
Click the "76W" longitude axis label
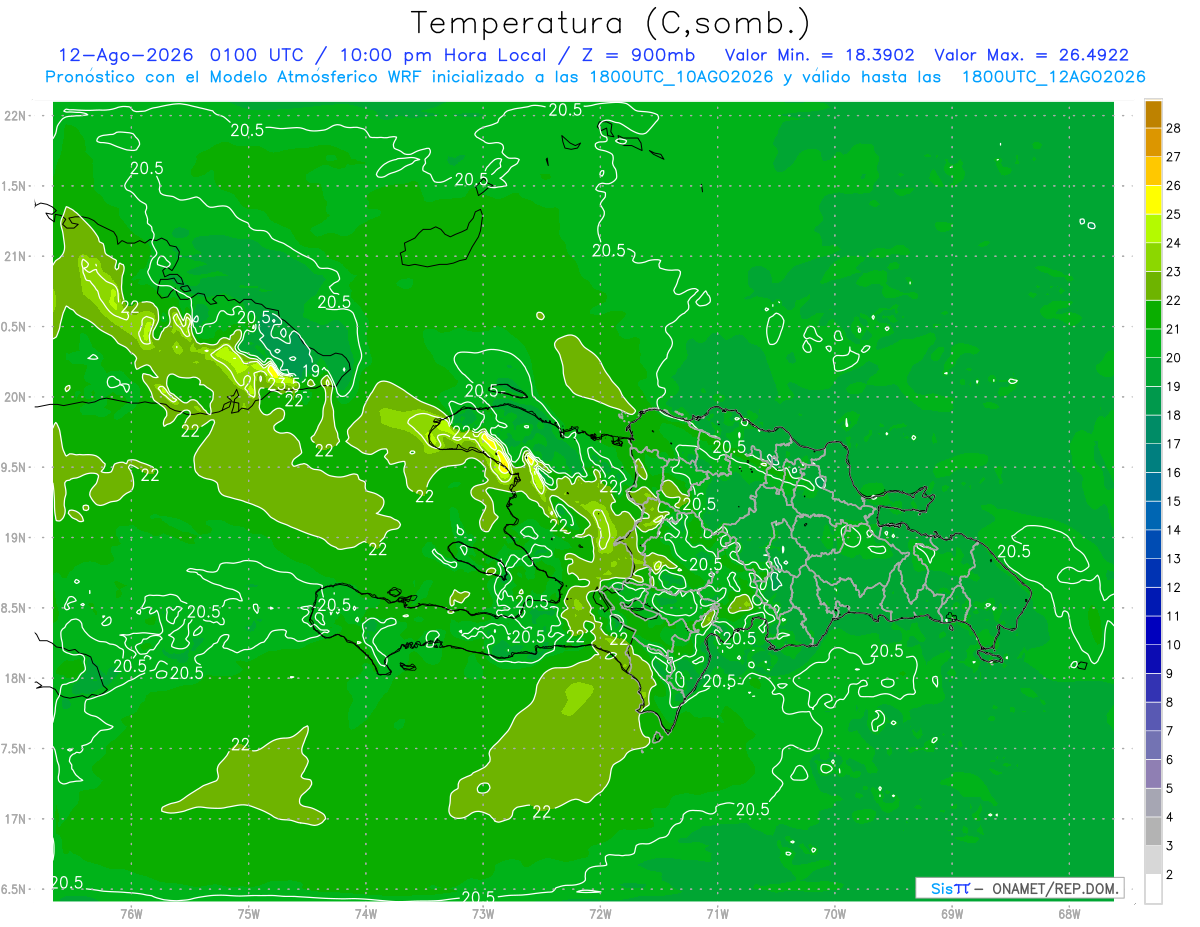(131, 913)
